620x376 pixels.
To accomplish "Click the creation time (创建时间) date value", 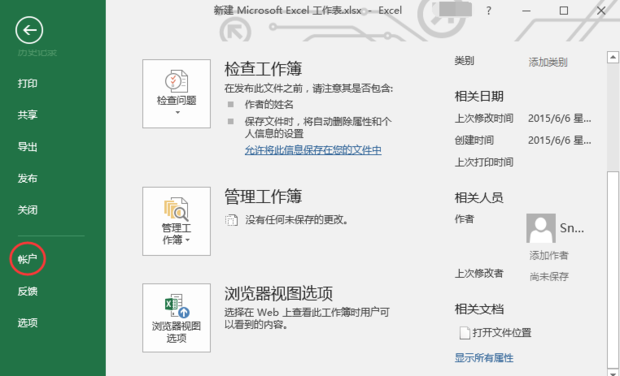I will pos(560,140).
